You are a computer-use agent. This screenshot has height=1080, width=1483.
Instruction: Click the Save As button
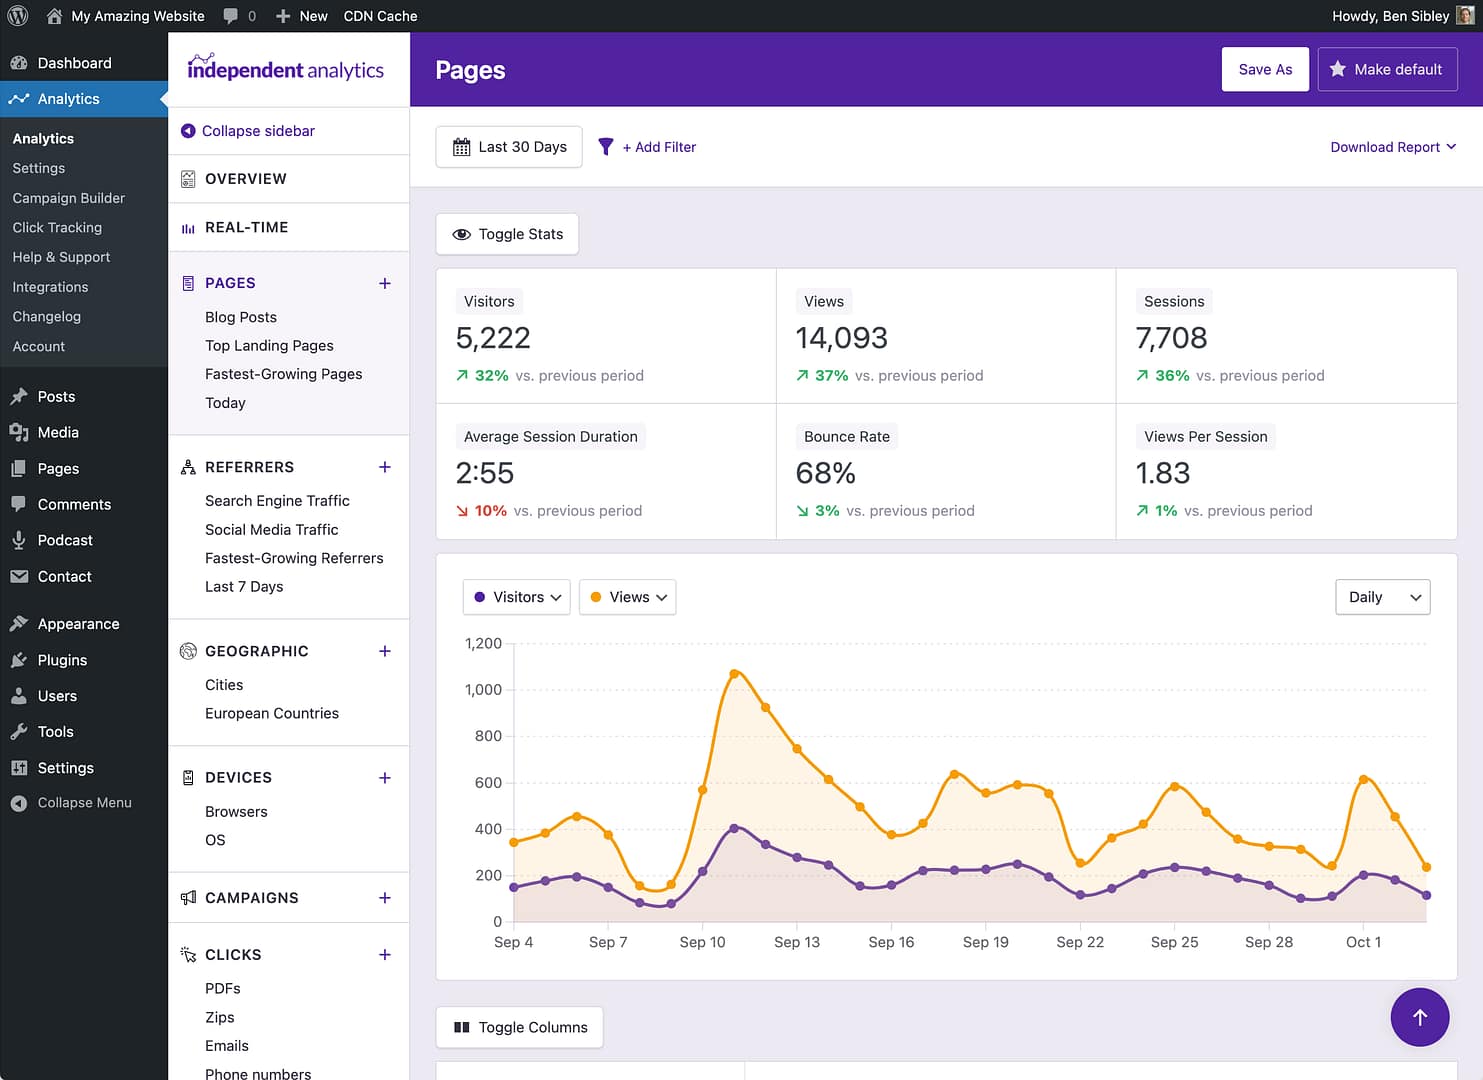click(1264, 69)
